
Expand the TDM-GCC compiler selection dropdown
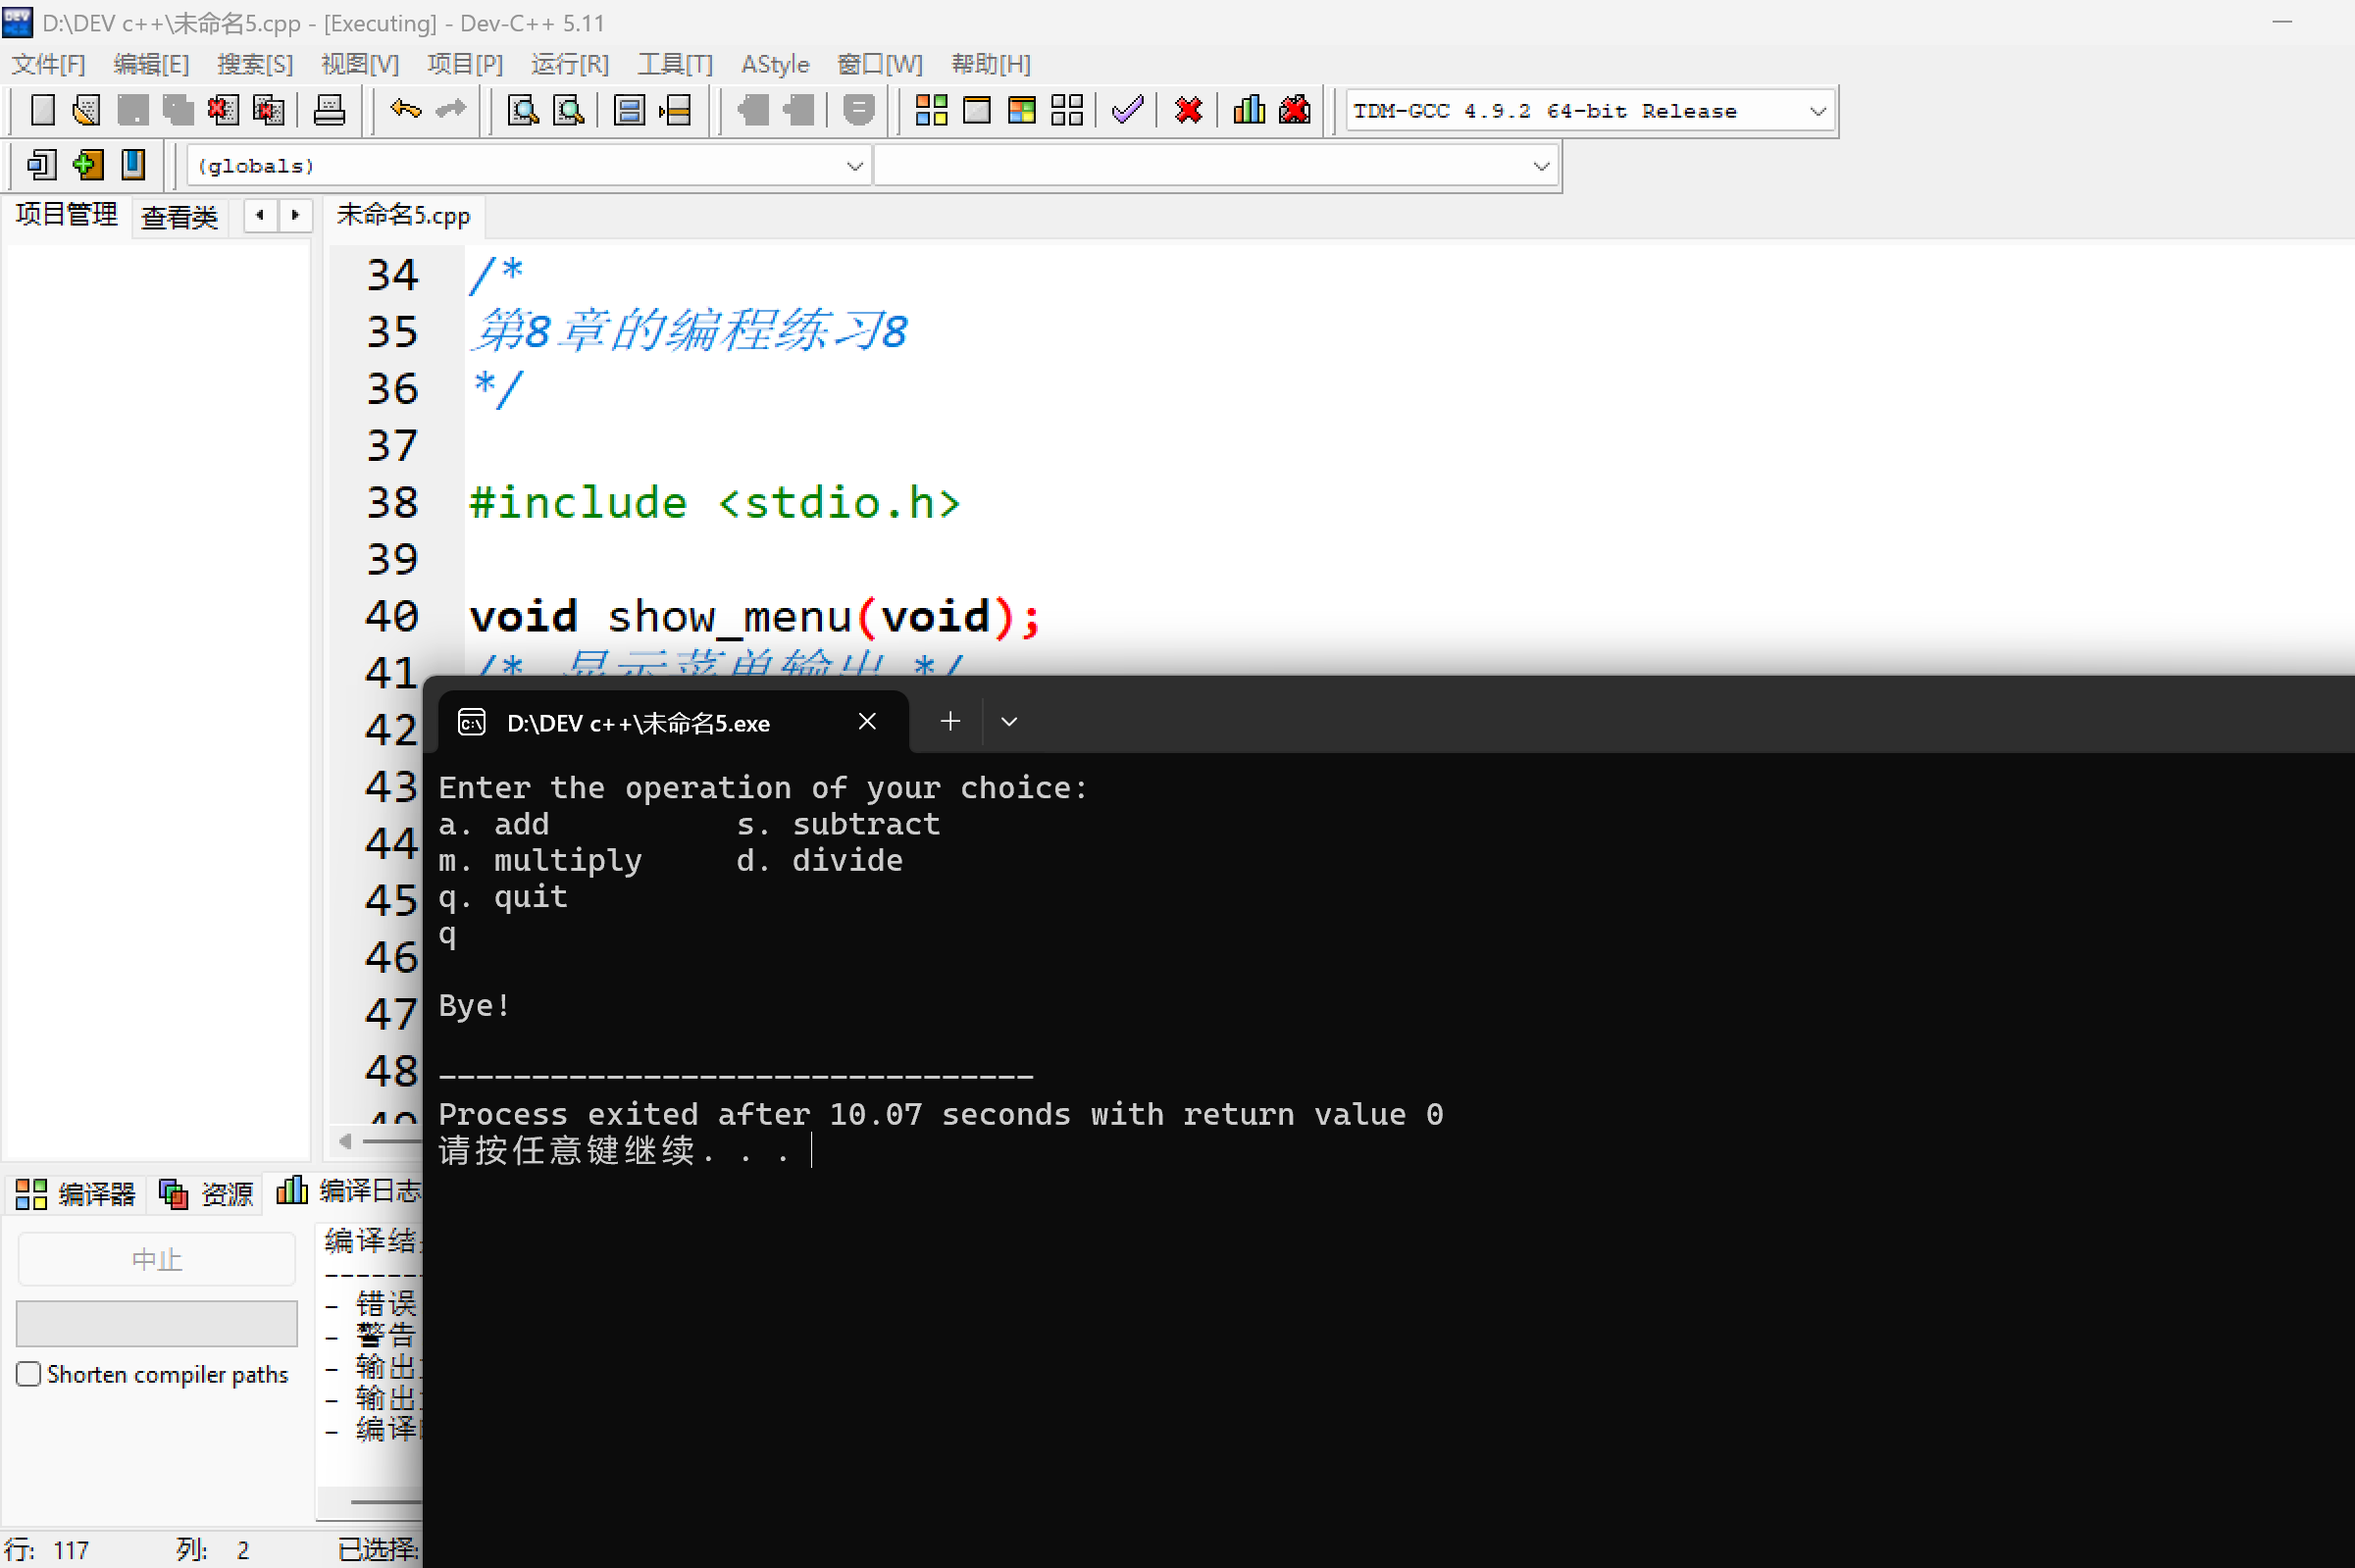coord(1817,111)
